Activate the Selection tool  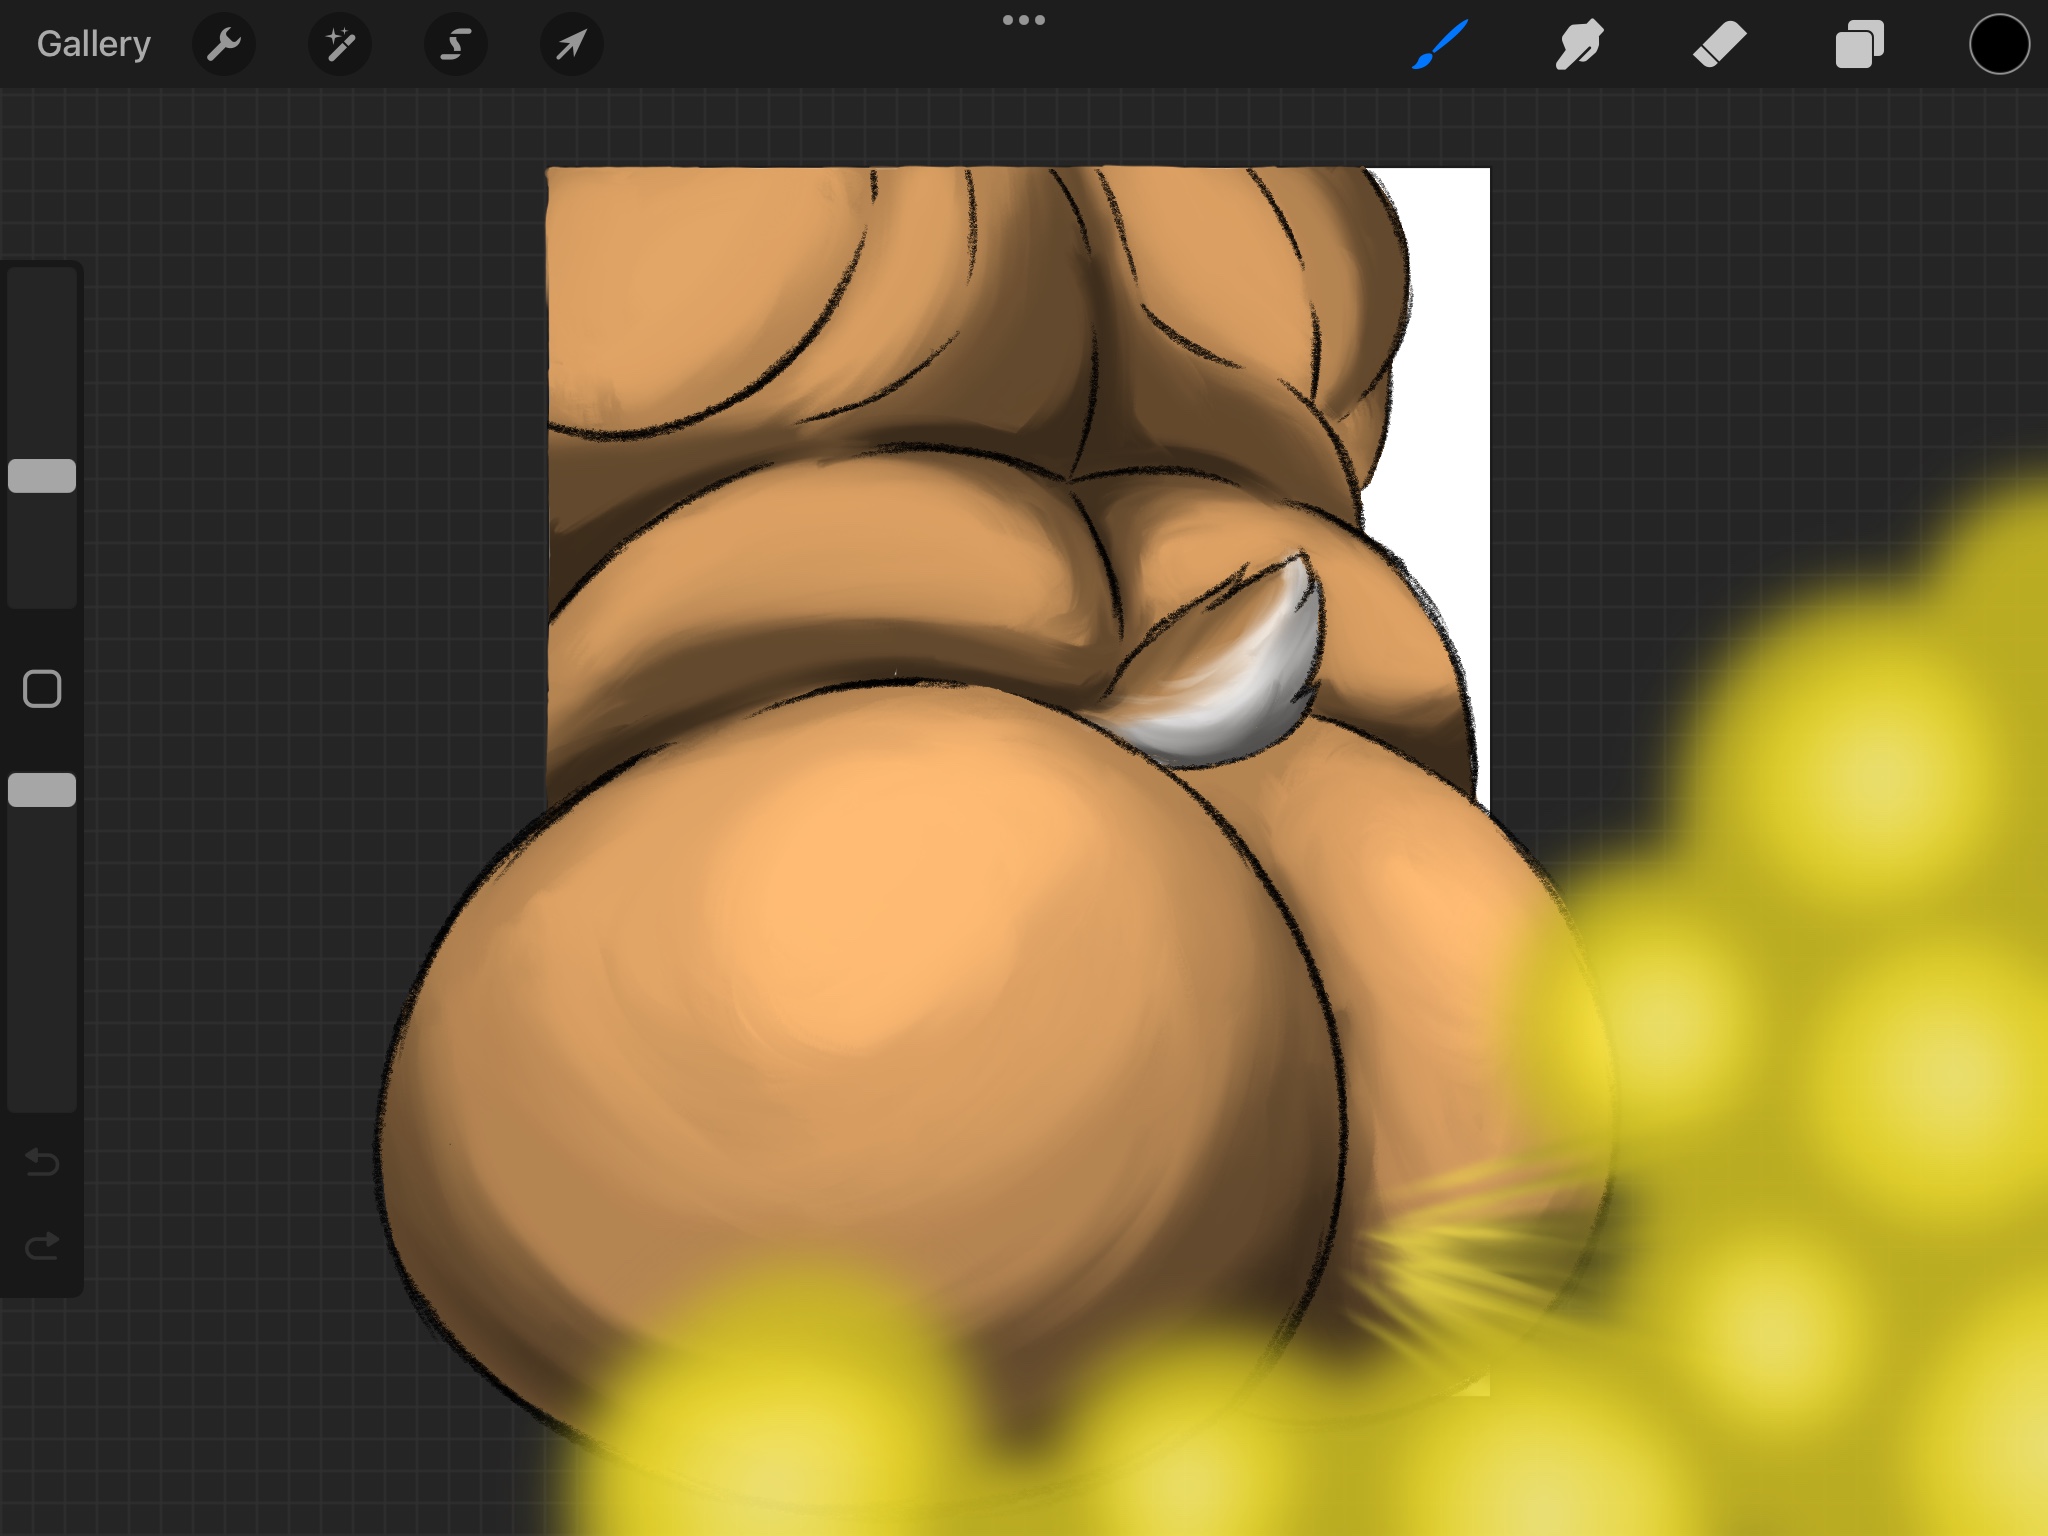[456, 44]
